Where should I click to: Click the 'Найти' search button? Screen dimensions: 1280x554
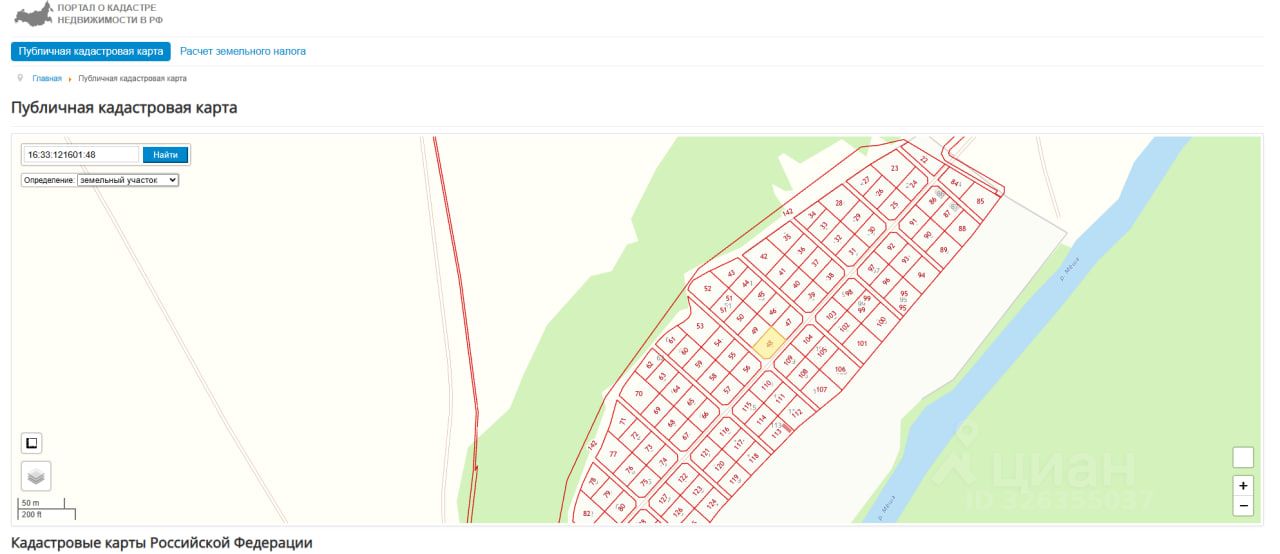coord(165,155)
